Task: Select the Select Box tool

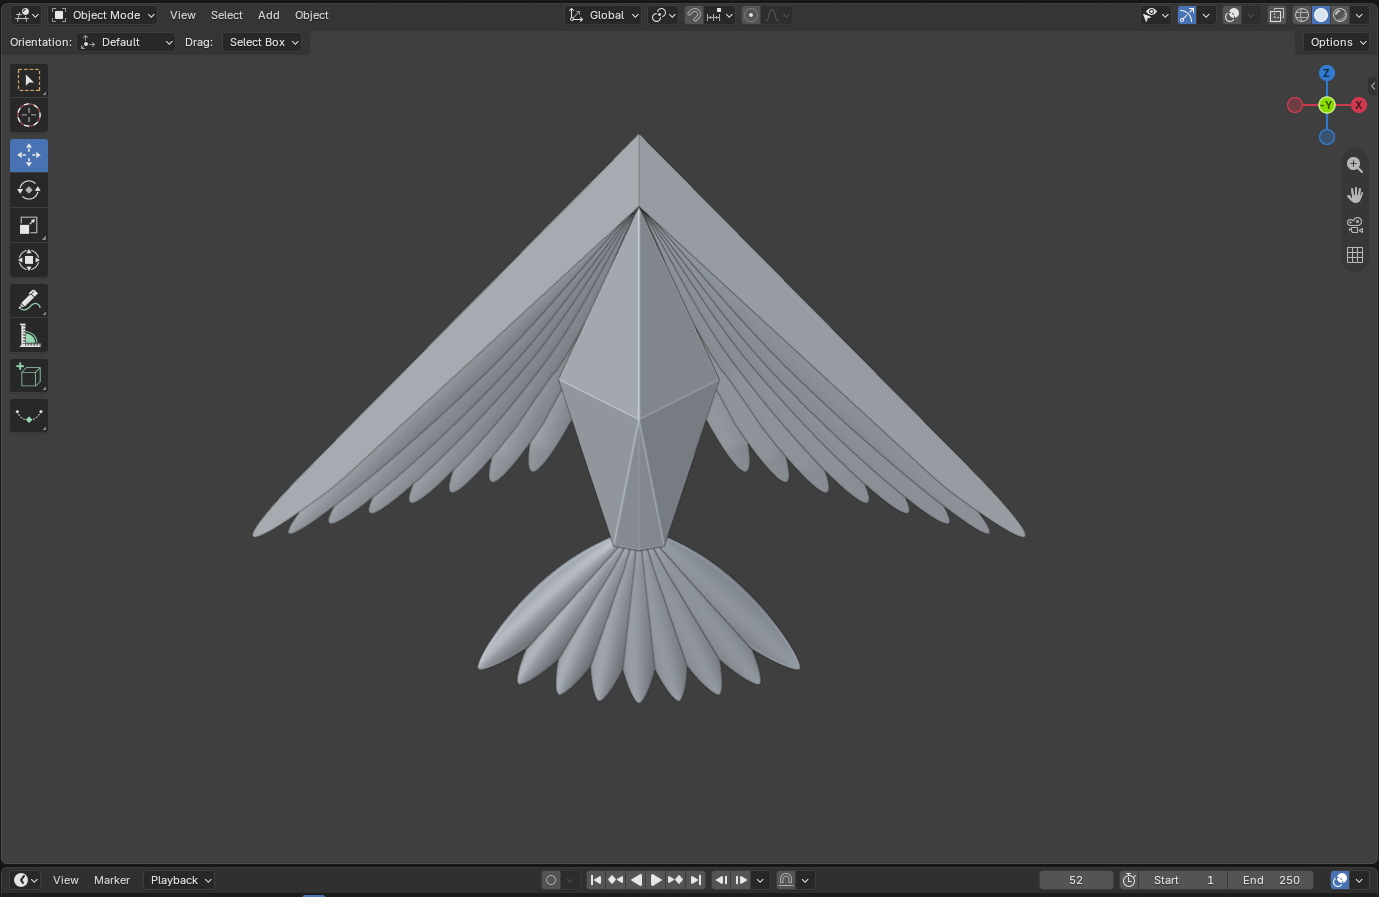Action: [29, 80]
